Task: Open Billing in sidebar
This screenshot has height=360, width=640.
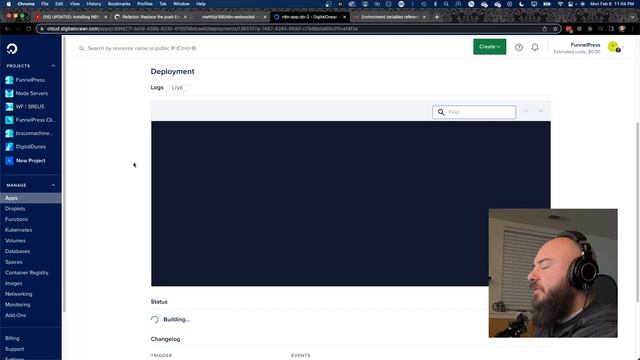Action: (x=12, y=338)
